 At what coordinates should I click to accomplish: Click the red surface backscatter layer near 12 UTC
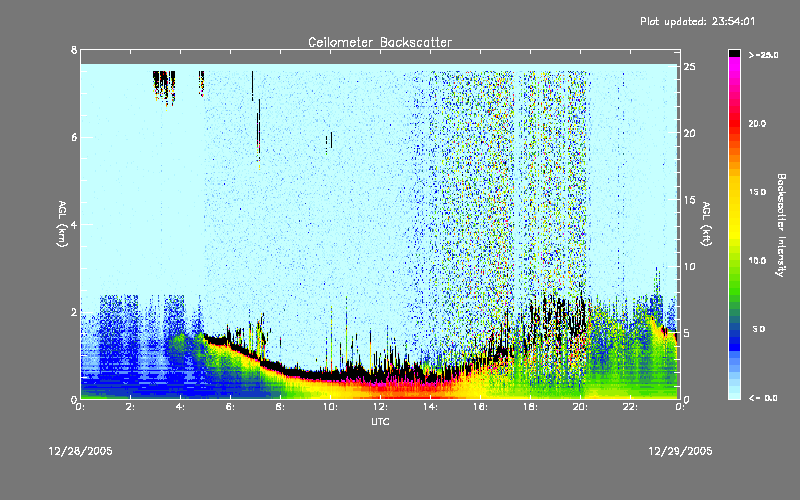coord(388,390)
